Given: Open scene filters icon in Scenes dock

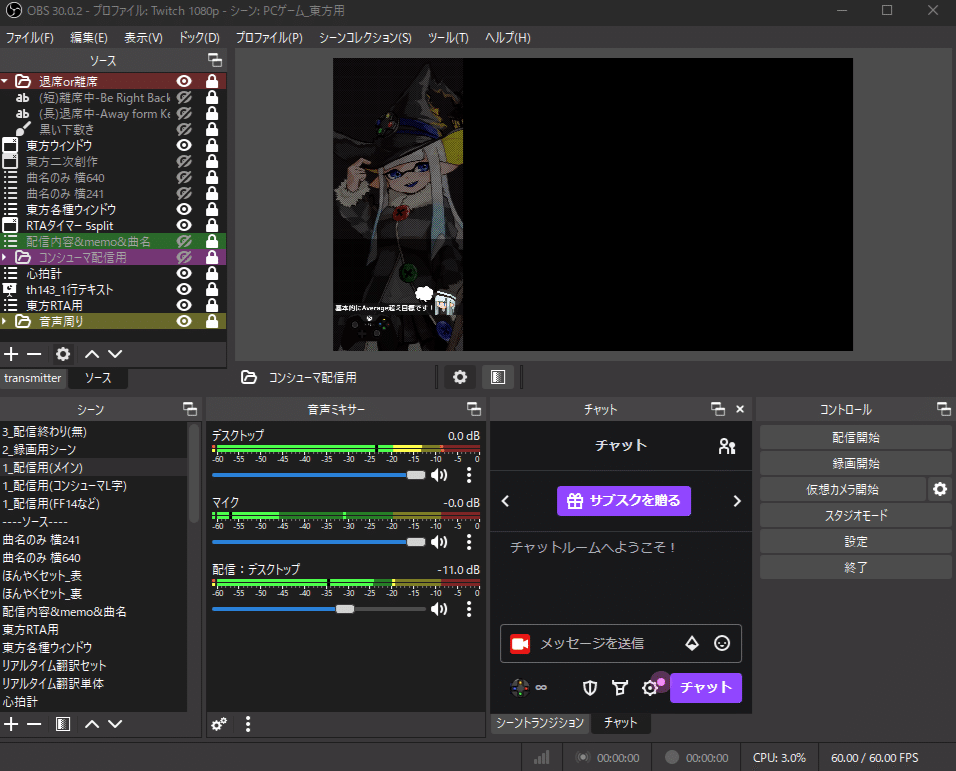Looking at the screenshot, I should [x=63, y=724].
